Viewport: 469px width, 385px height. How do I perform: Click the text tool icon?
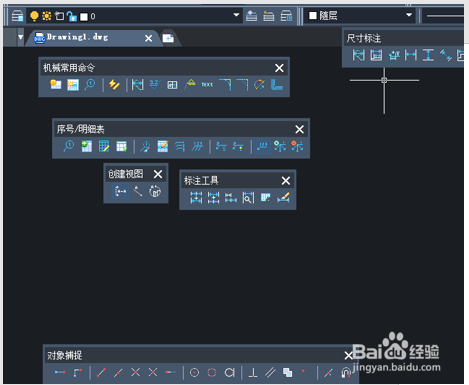tap(207, 85)
